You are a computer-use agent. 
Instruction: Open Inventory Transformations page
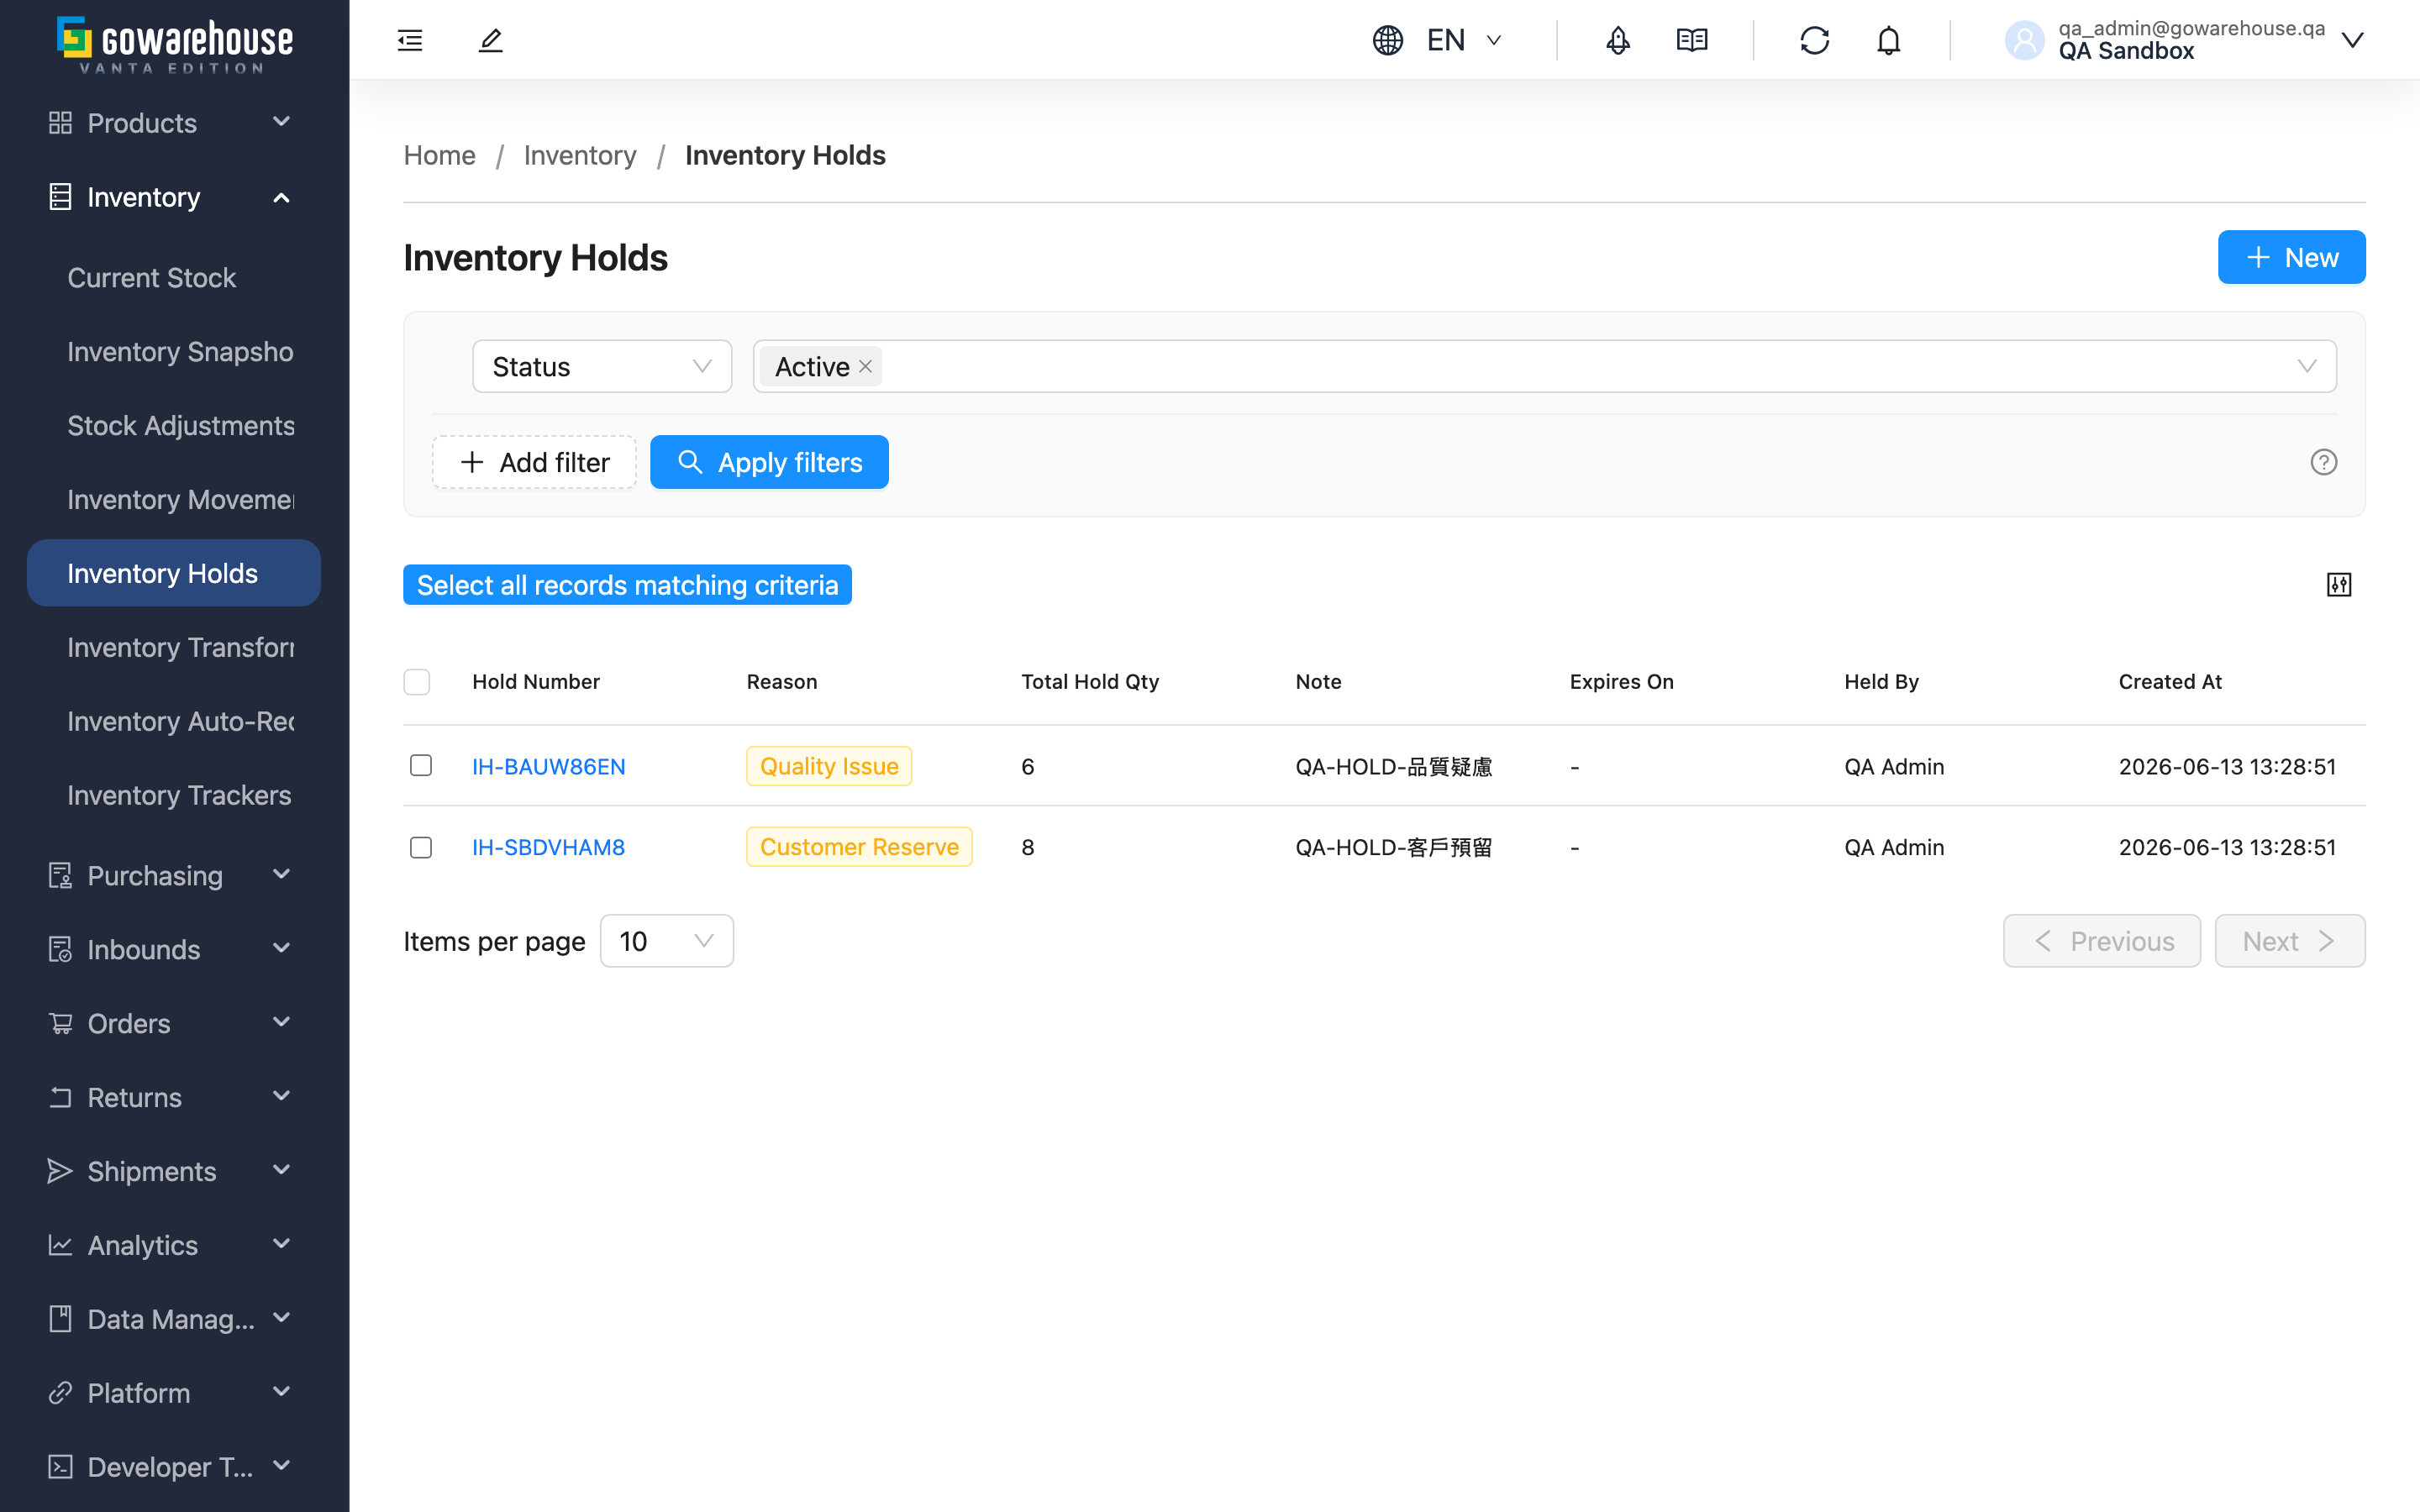[174, 647]
